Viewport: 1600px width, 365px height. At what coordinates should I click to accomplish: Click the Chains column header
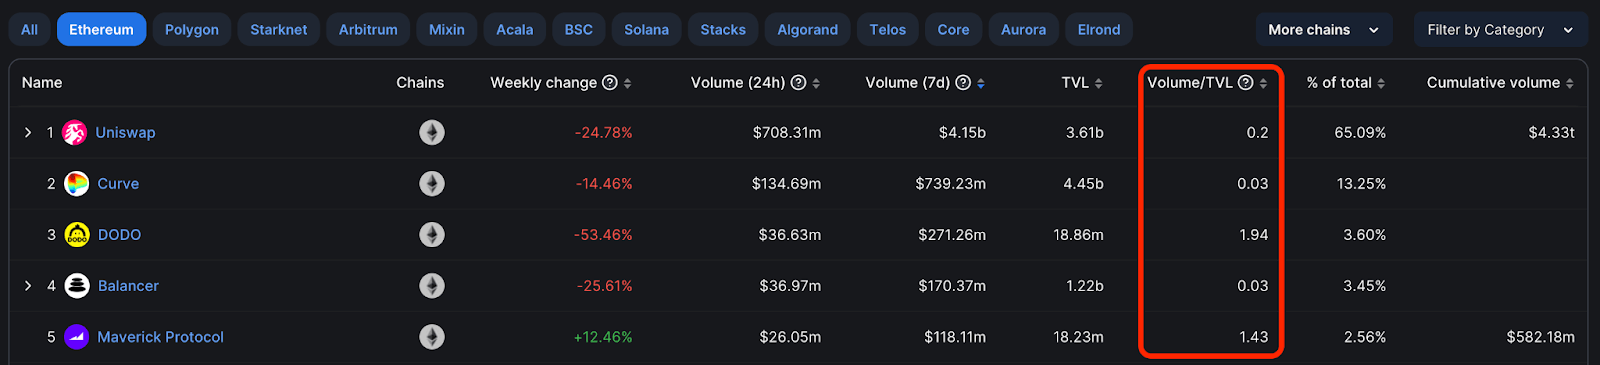pos(420,83)
